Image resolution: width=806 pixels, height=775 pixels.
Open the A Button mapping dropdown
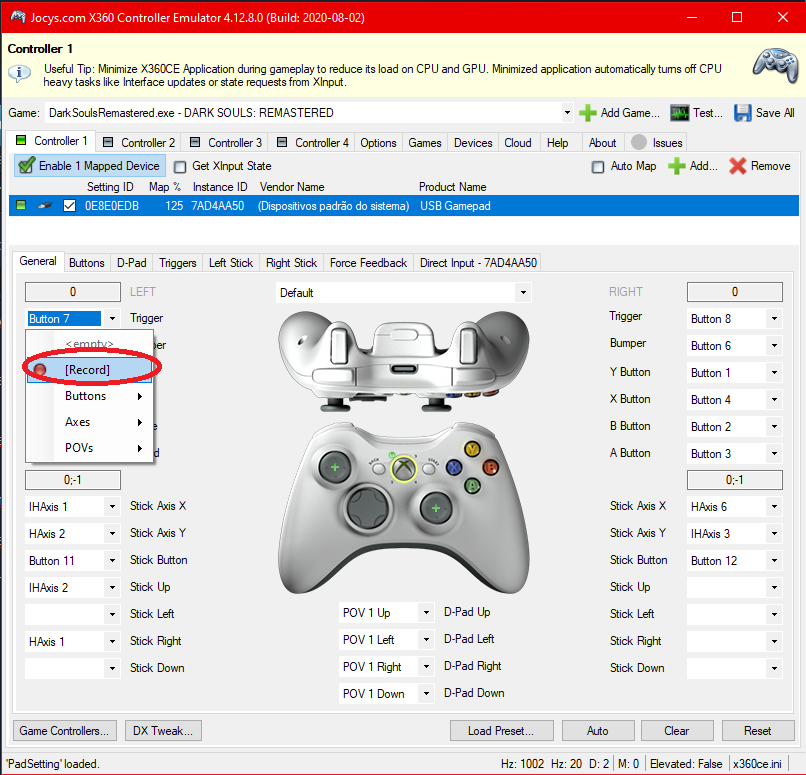click(x=774, y=453)
